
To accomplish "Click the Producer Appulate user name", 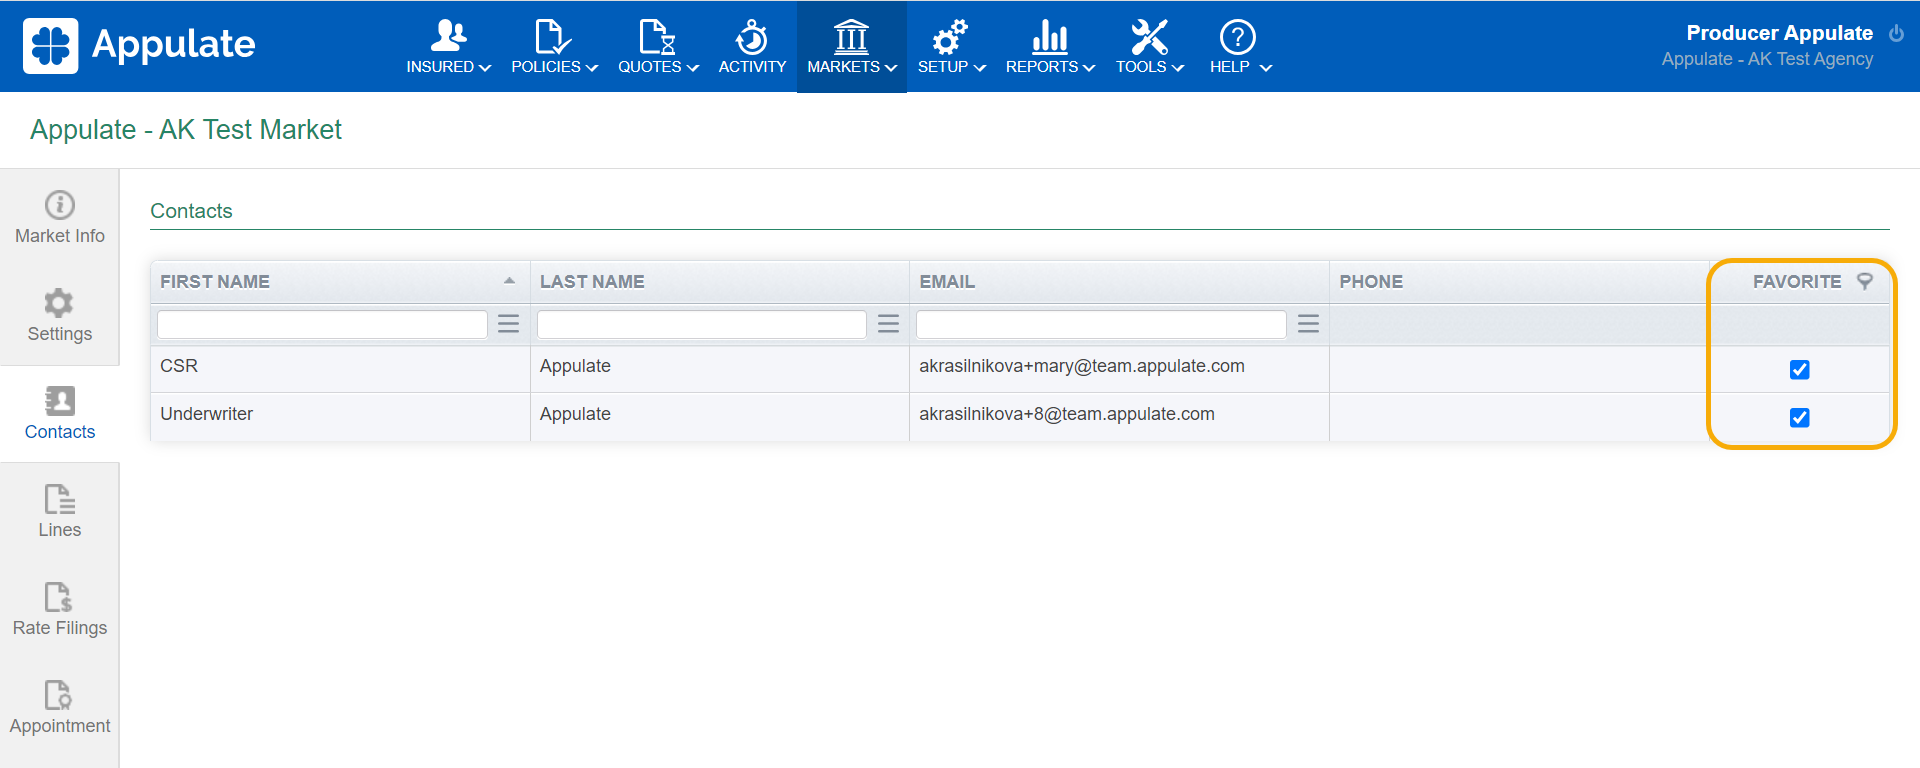I will (1778, 33).
